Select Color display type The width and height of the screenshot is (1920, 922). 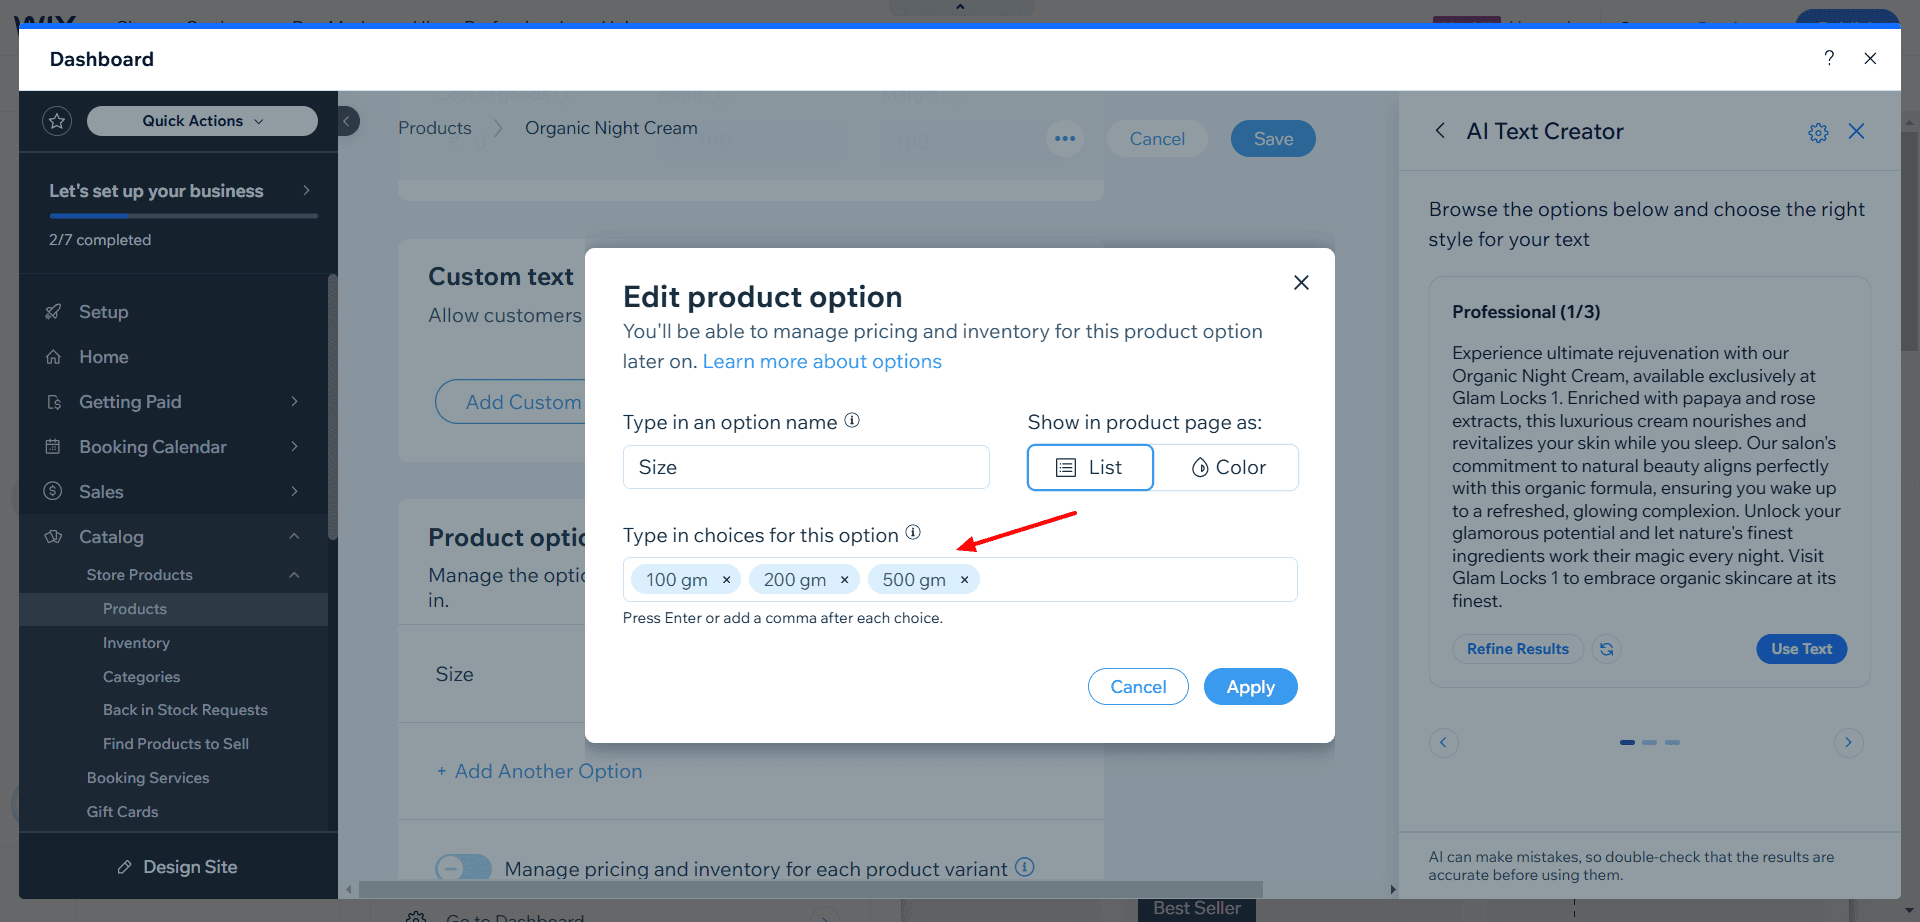coord(1227,468)
